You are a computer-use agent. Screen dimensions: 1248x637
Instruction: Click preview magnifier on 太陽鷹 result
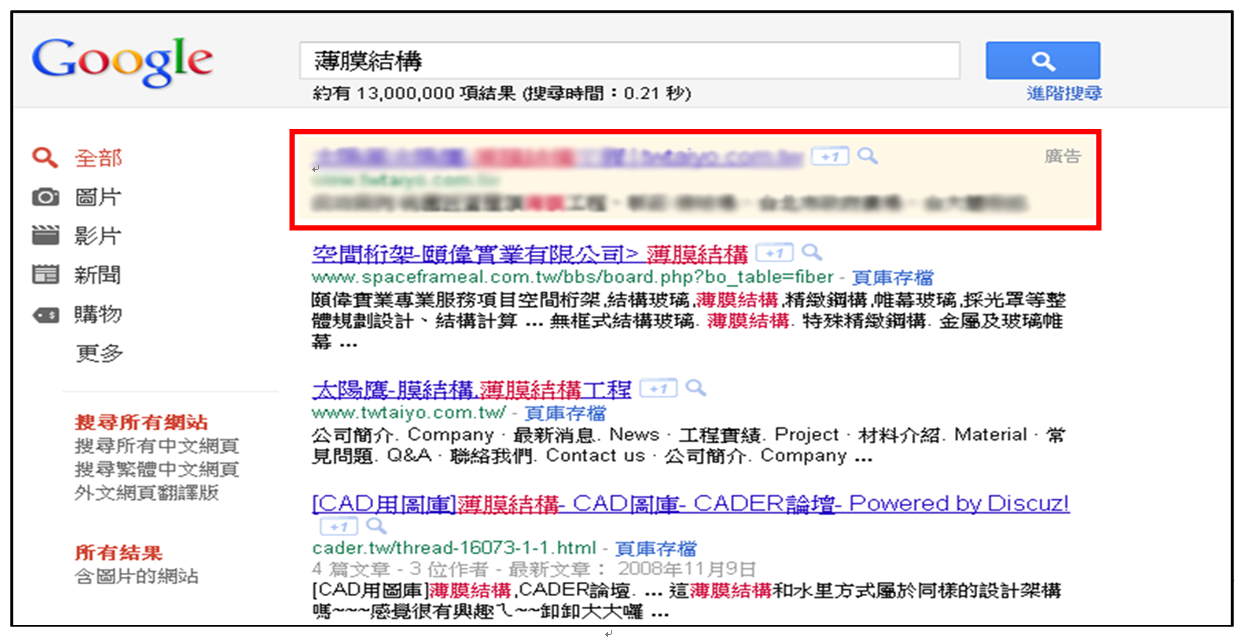click(x=696, y=389)
